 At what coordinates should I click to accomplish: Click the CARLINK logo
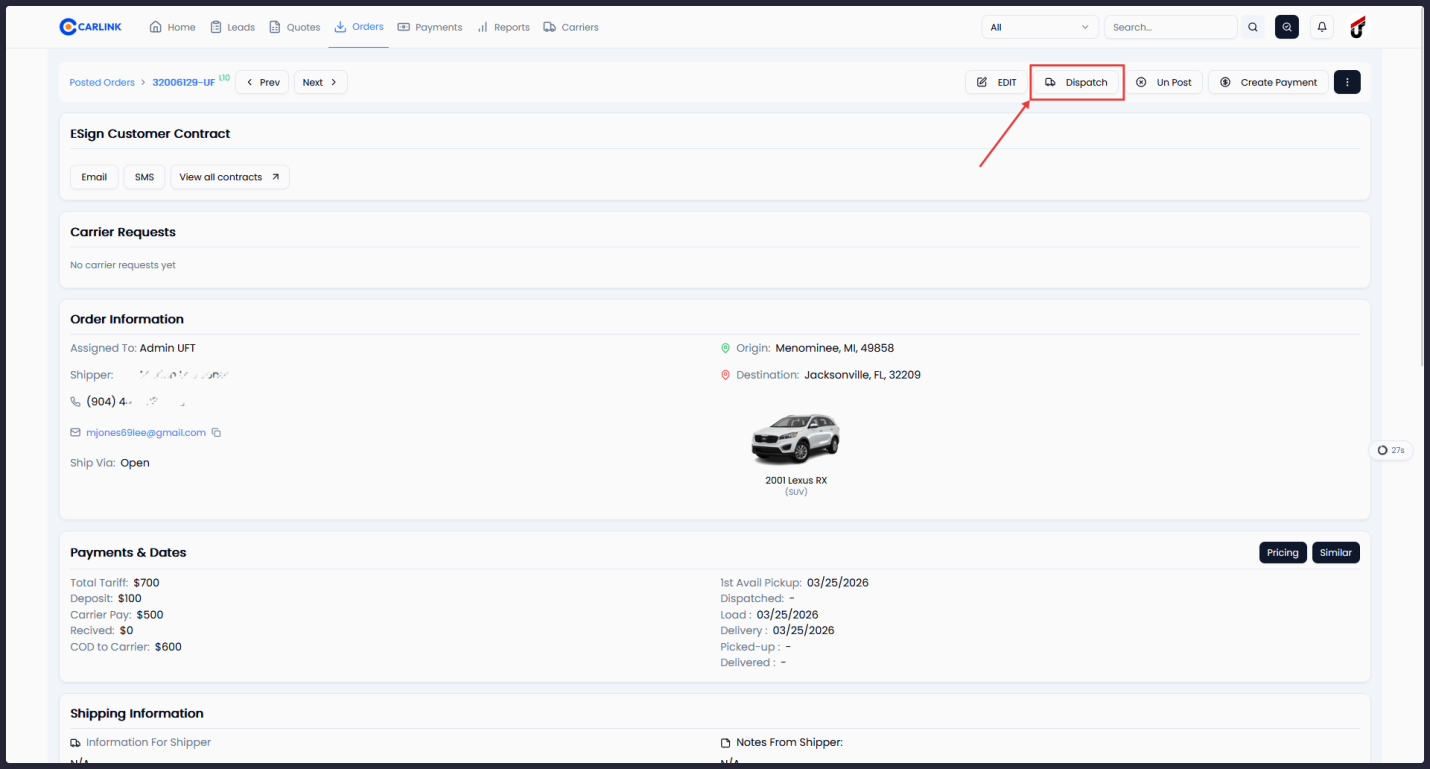[x=90, y=26]
